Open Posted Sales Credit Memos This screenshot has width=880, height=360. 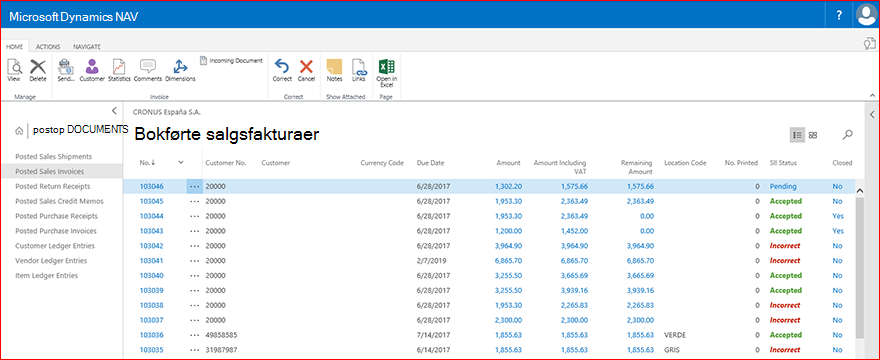(59, 201)
